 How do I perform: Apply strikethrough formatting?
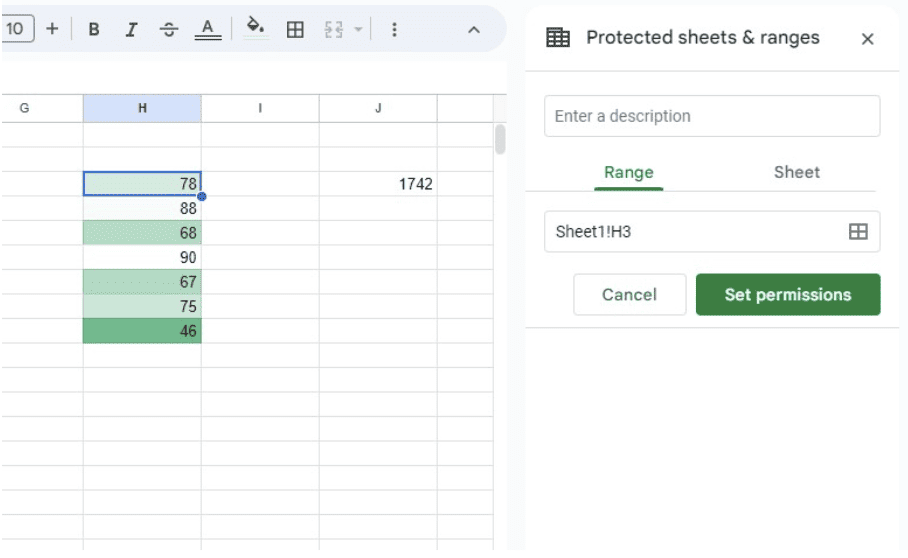pyautogui.click(x=169, y=30)
